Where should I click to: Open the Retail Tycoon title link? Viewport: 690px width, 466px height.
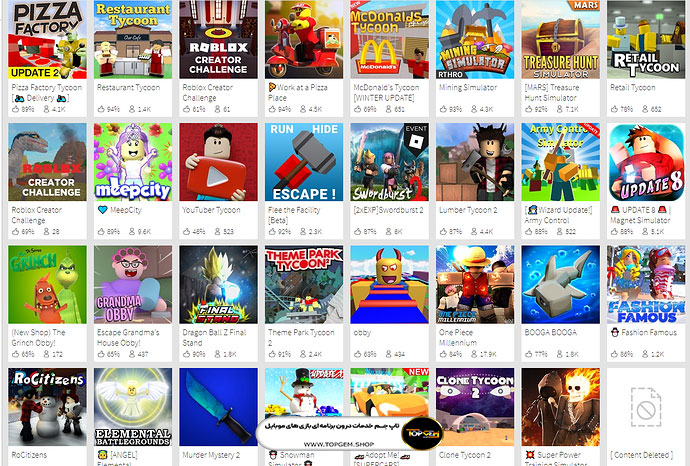[632, 88]
